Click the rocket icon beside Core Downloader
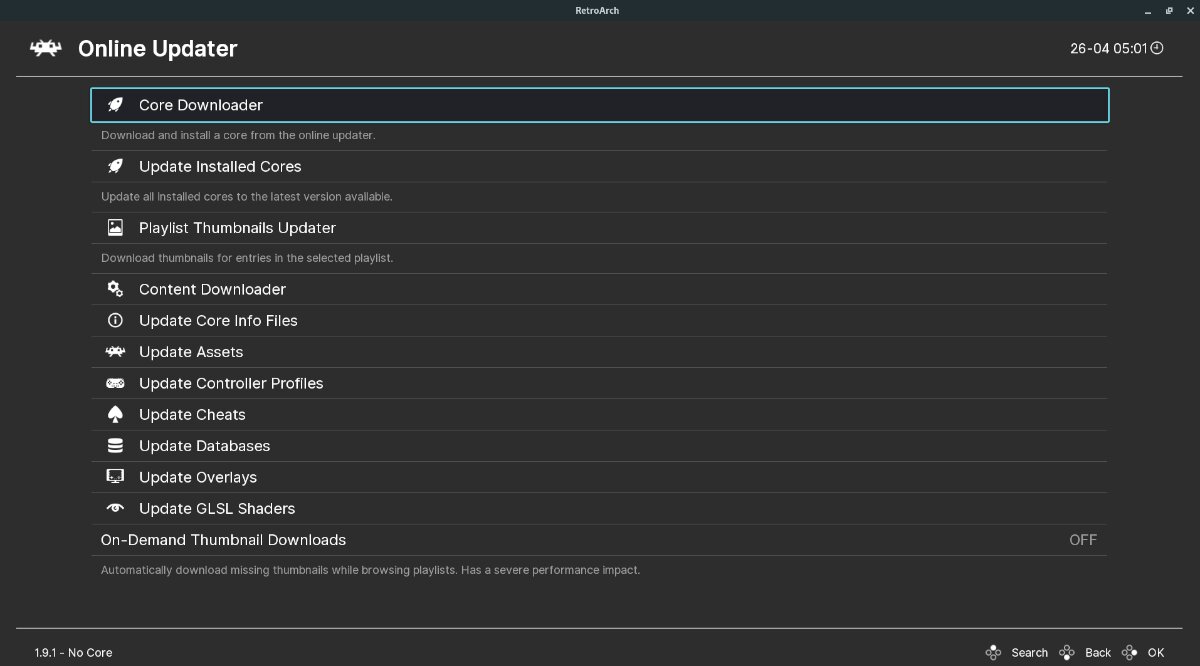The height and width of the screenshot is (666, 1200). click(116, 105)
